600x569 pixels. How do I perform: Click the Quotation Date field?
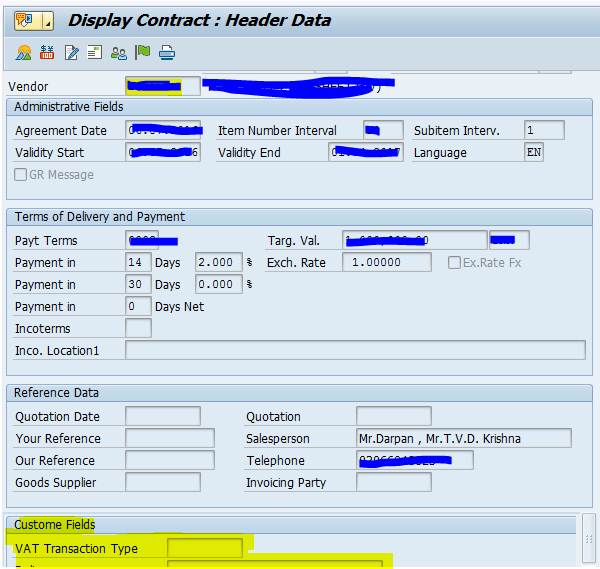click(163, 416)
